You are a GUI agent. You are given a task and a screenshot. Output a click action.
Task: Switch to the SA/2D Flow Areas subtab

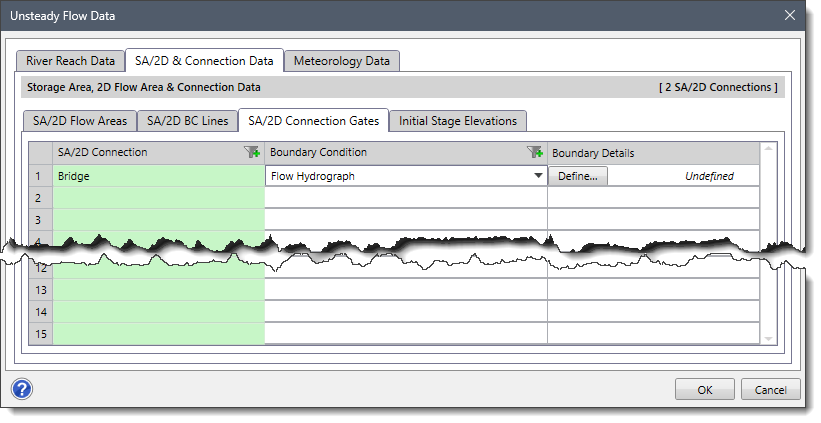(x=80, y=121)
